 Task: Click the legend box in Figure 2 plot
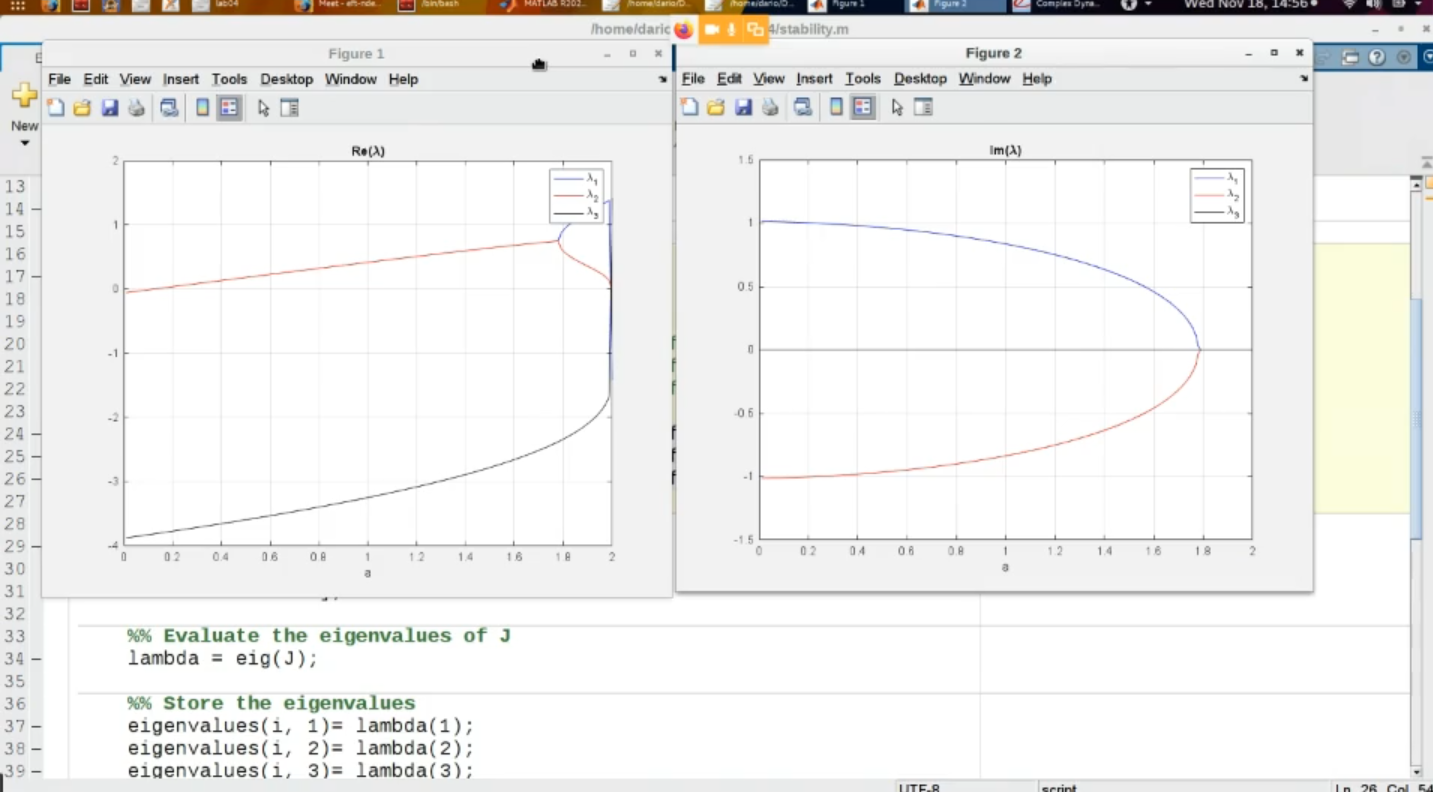[x=1217, y=195]
